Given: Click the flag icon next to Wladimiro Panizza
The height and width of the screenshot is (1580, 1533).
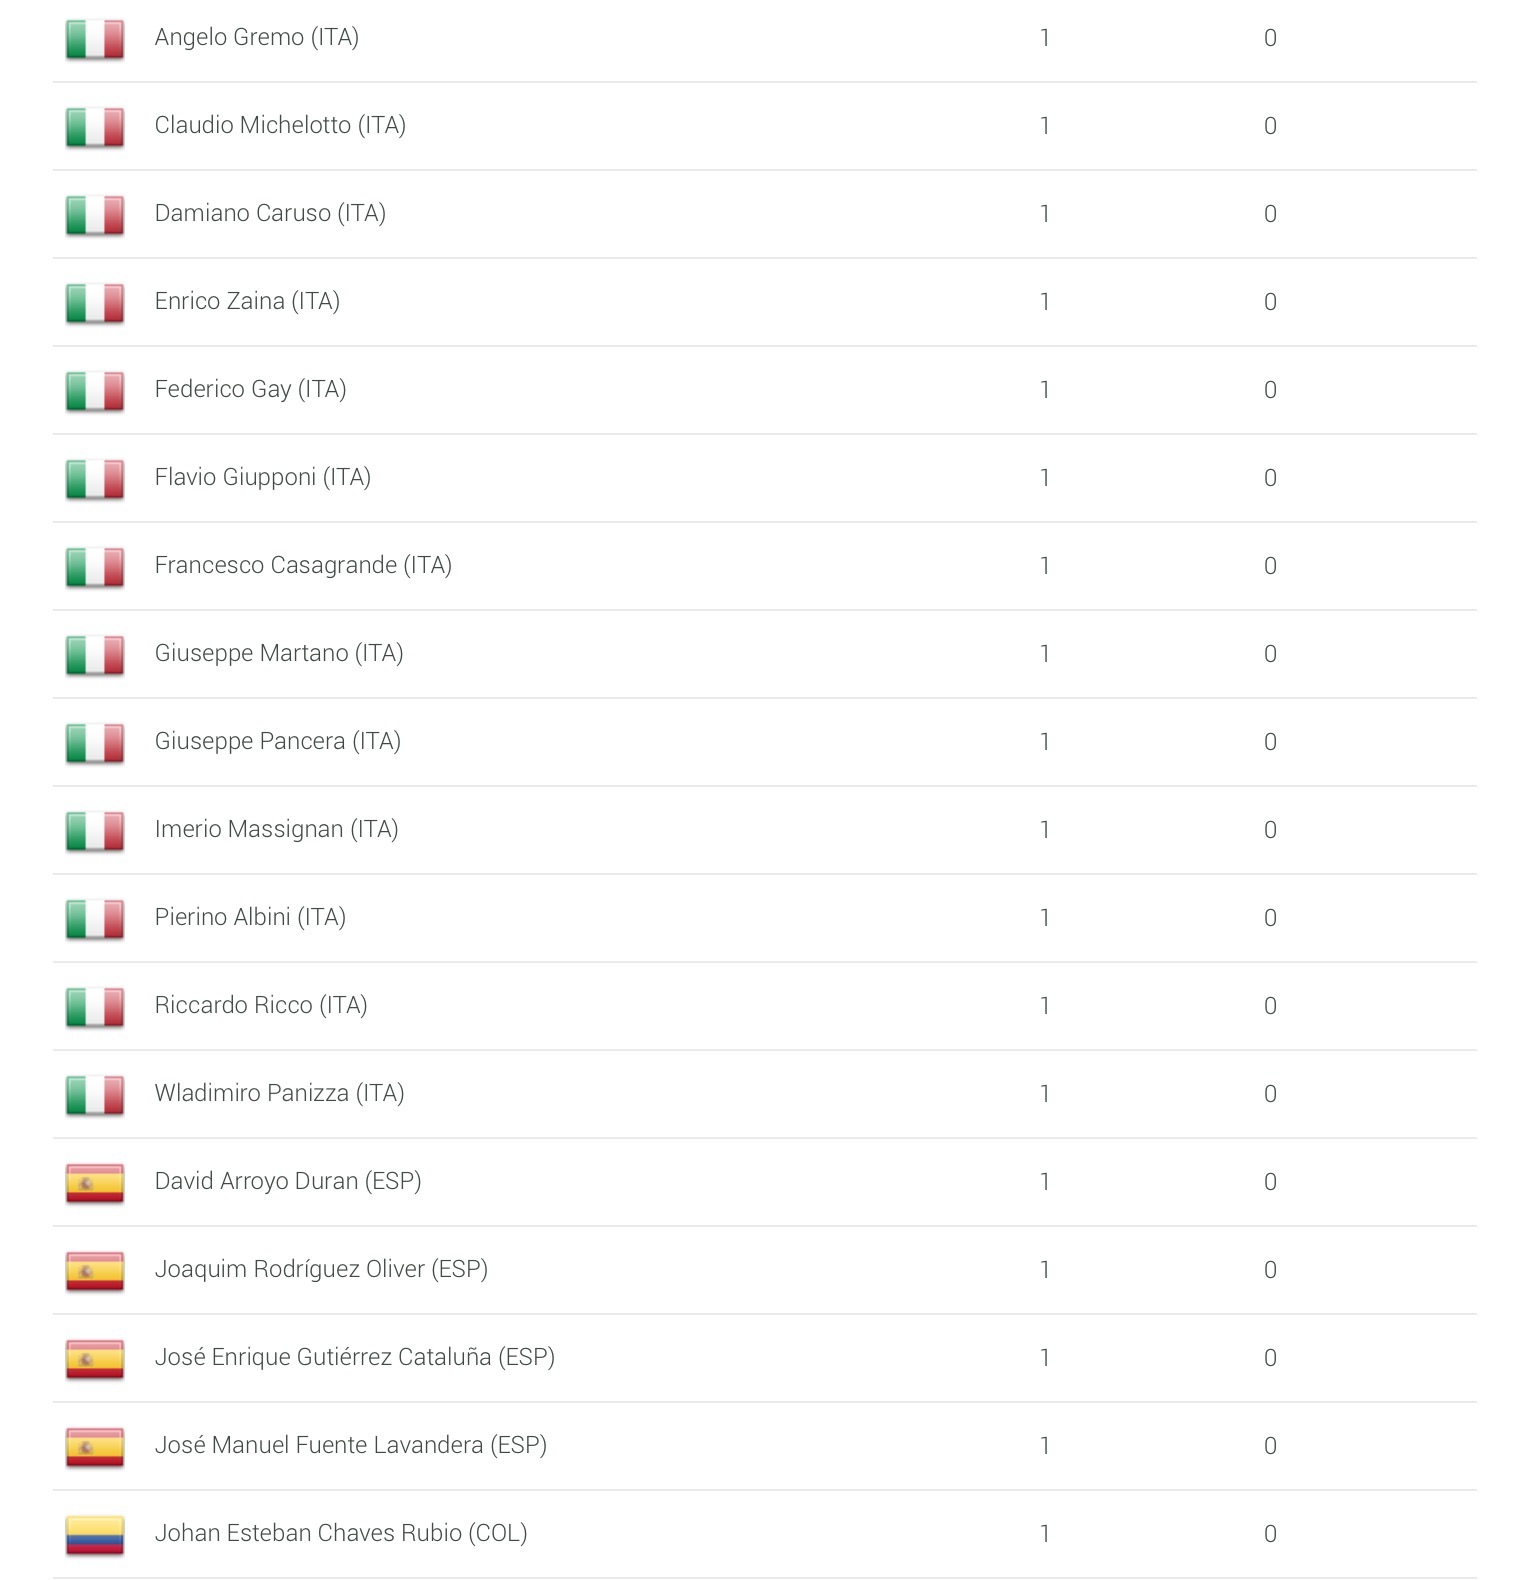Looking at the screenshot, I should pos(95,1095).
